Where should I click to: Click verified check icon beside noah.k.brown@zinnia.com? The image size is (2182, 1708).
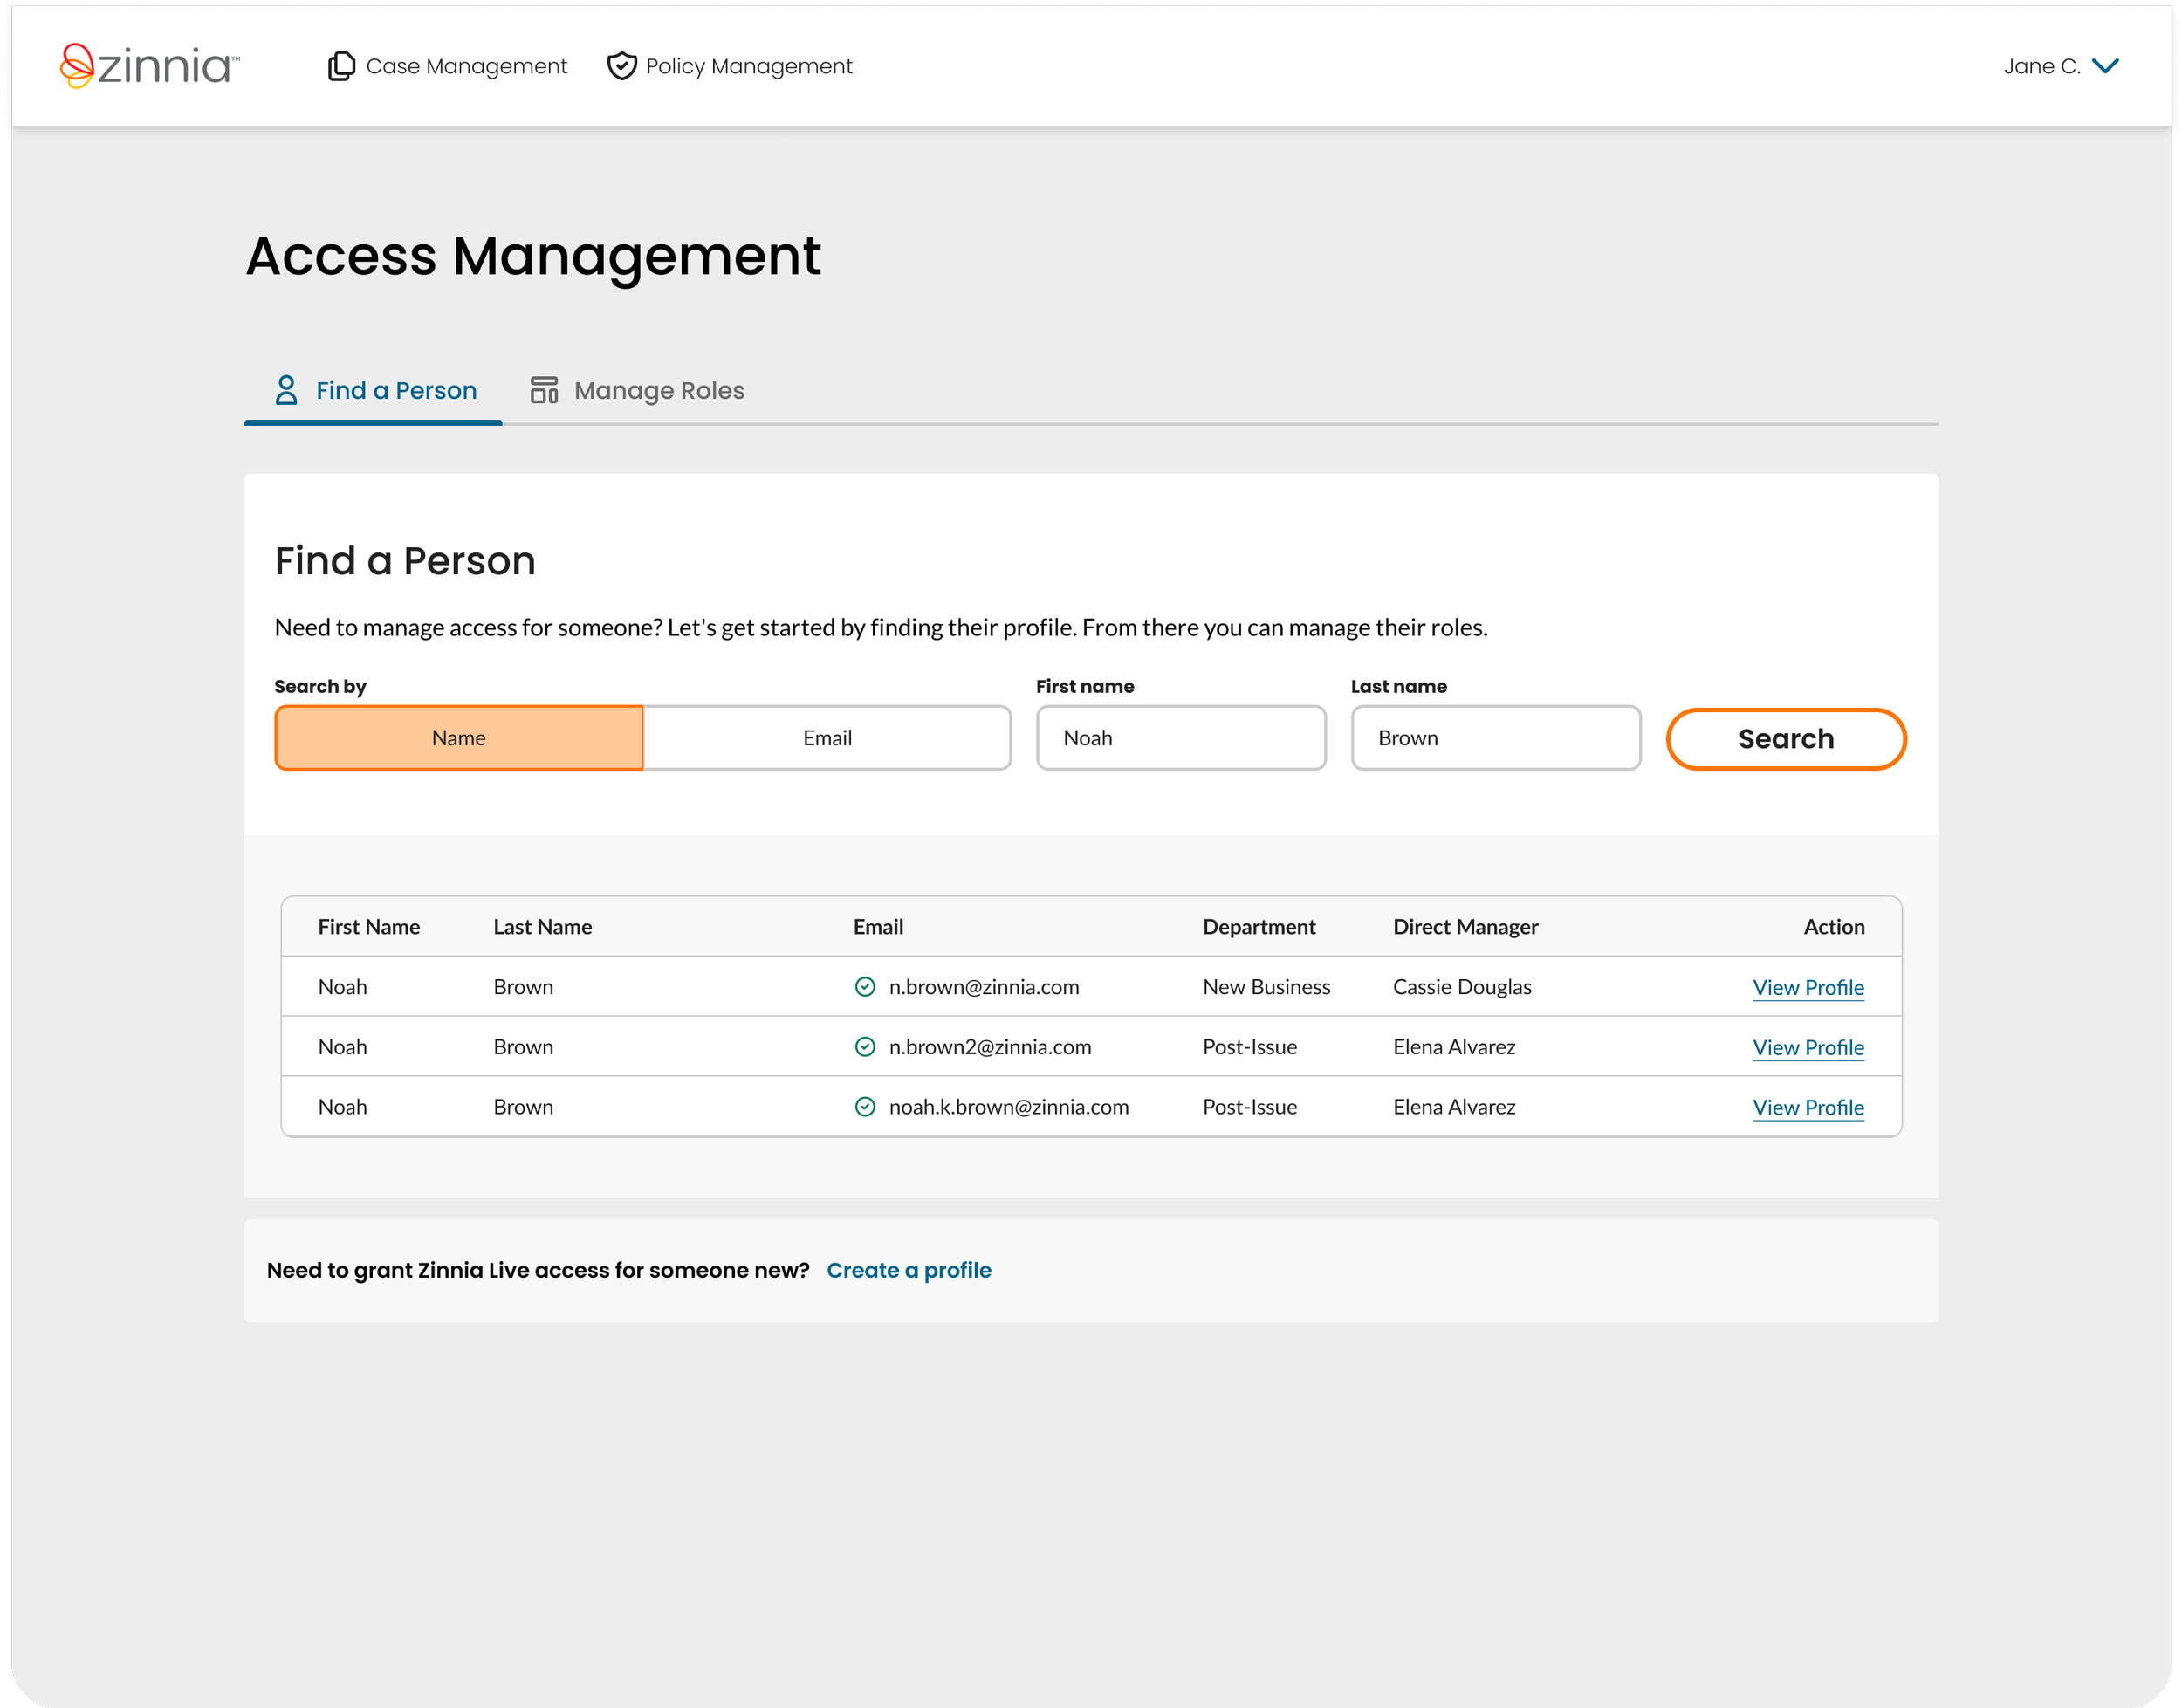[865, 1107]
